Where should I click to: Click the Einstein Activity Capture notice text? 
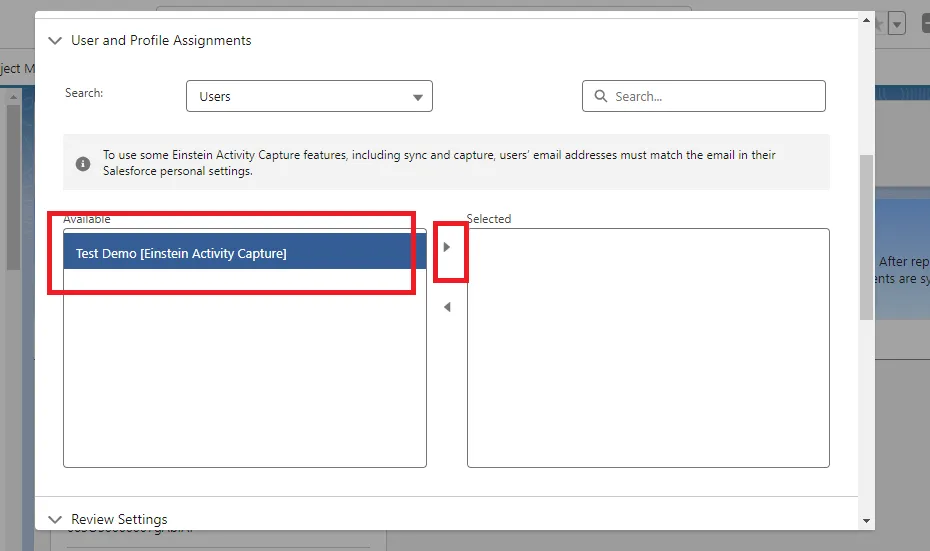[x=439, y=163]
